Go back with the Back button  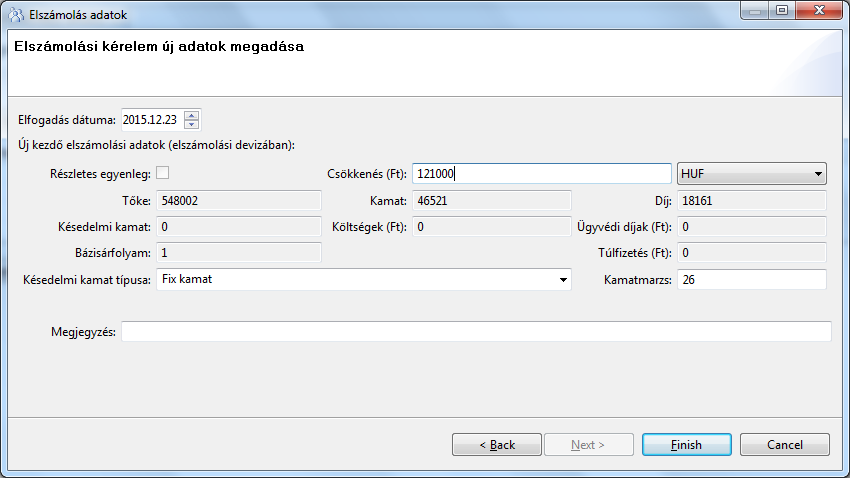[496, 444]
